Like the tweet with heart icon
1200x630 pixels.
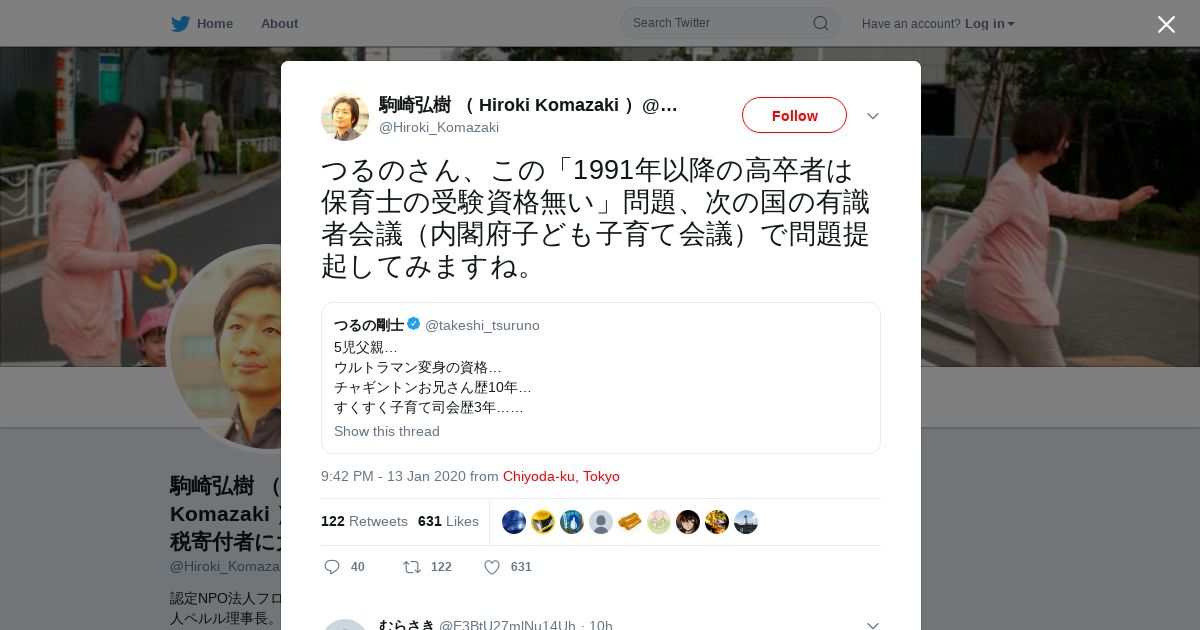(x=492, y=567)
